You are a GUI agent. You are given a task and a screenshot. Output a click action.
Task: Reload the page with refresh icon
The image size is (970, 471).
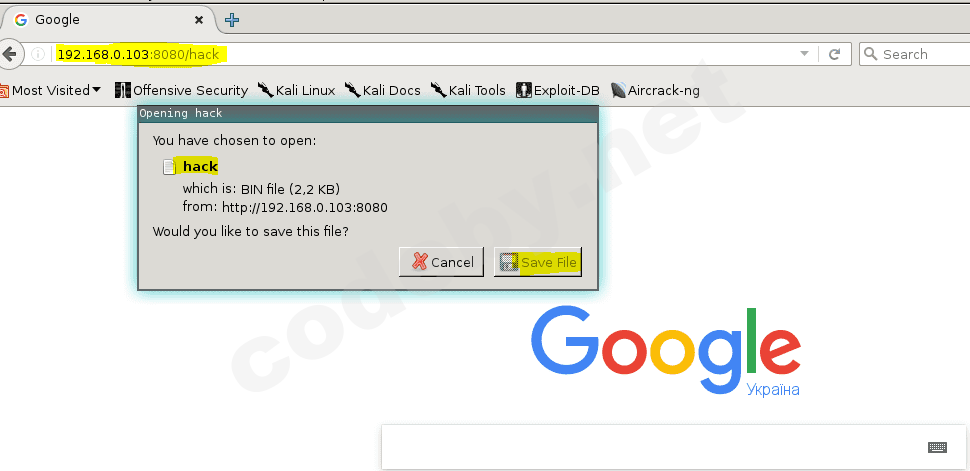pos(834,54)
